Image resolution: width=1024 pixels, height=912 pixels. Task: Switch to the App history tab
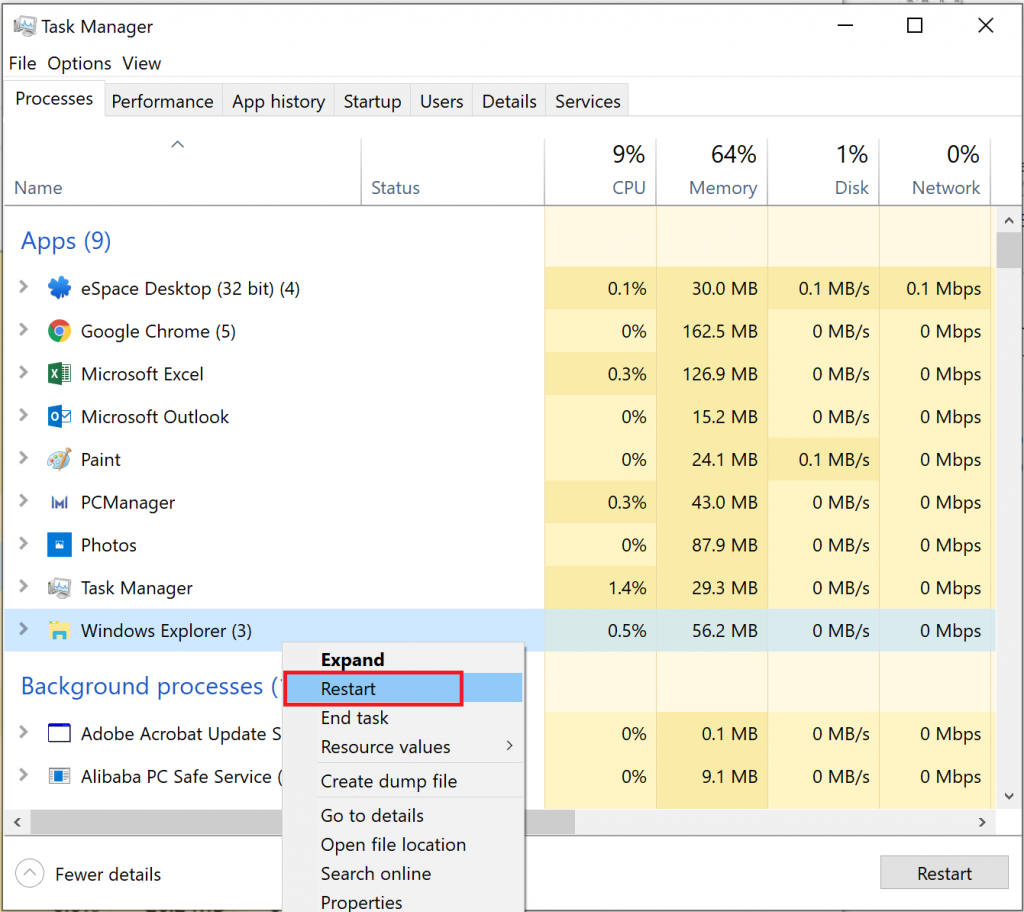pyautogui.click(x=278, y=101)
